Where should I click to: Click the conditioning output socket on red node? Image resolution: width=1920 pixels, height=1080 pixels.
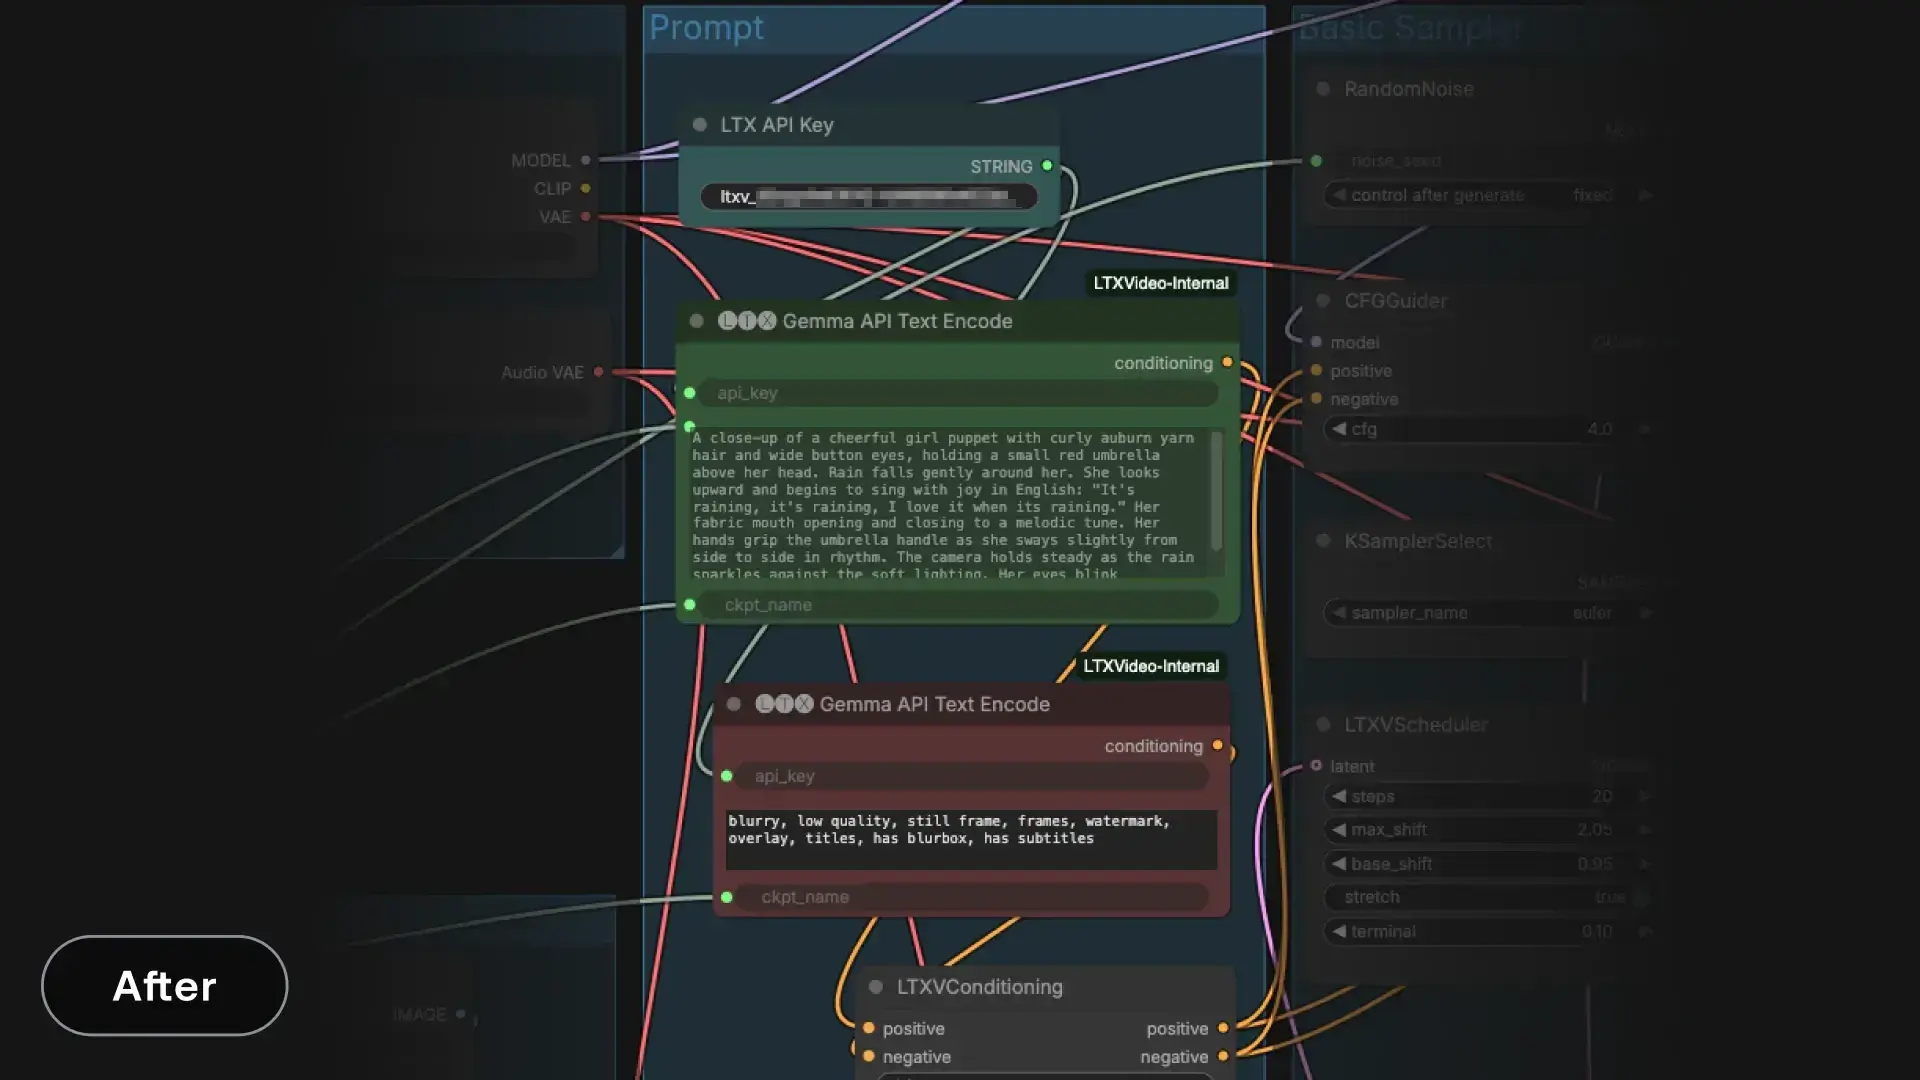pyautogui.click(x=1217, y=745)
